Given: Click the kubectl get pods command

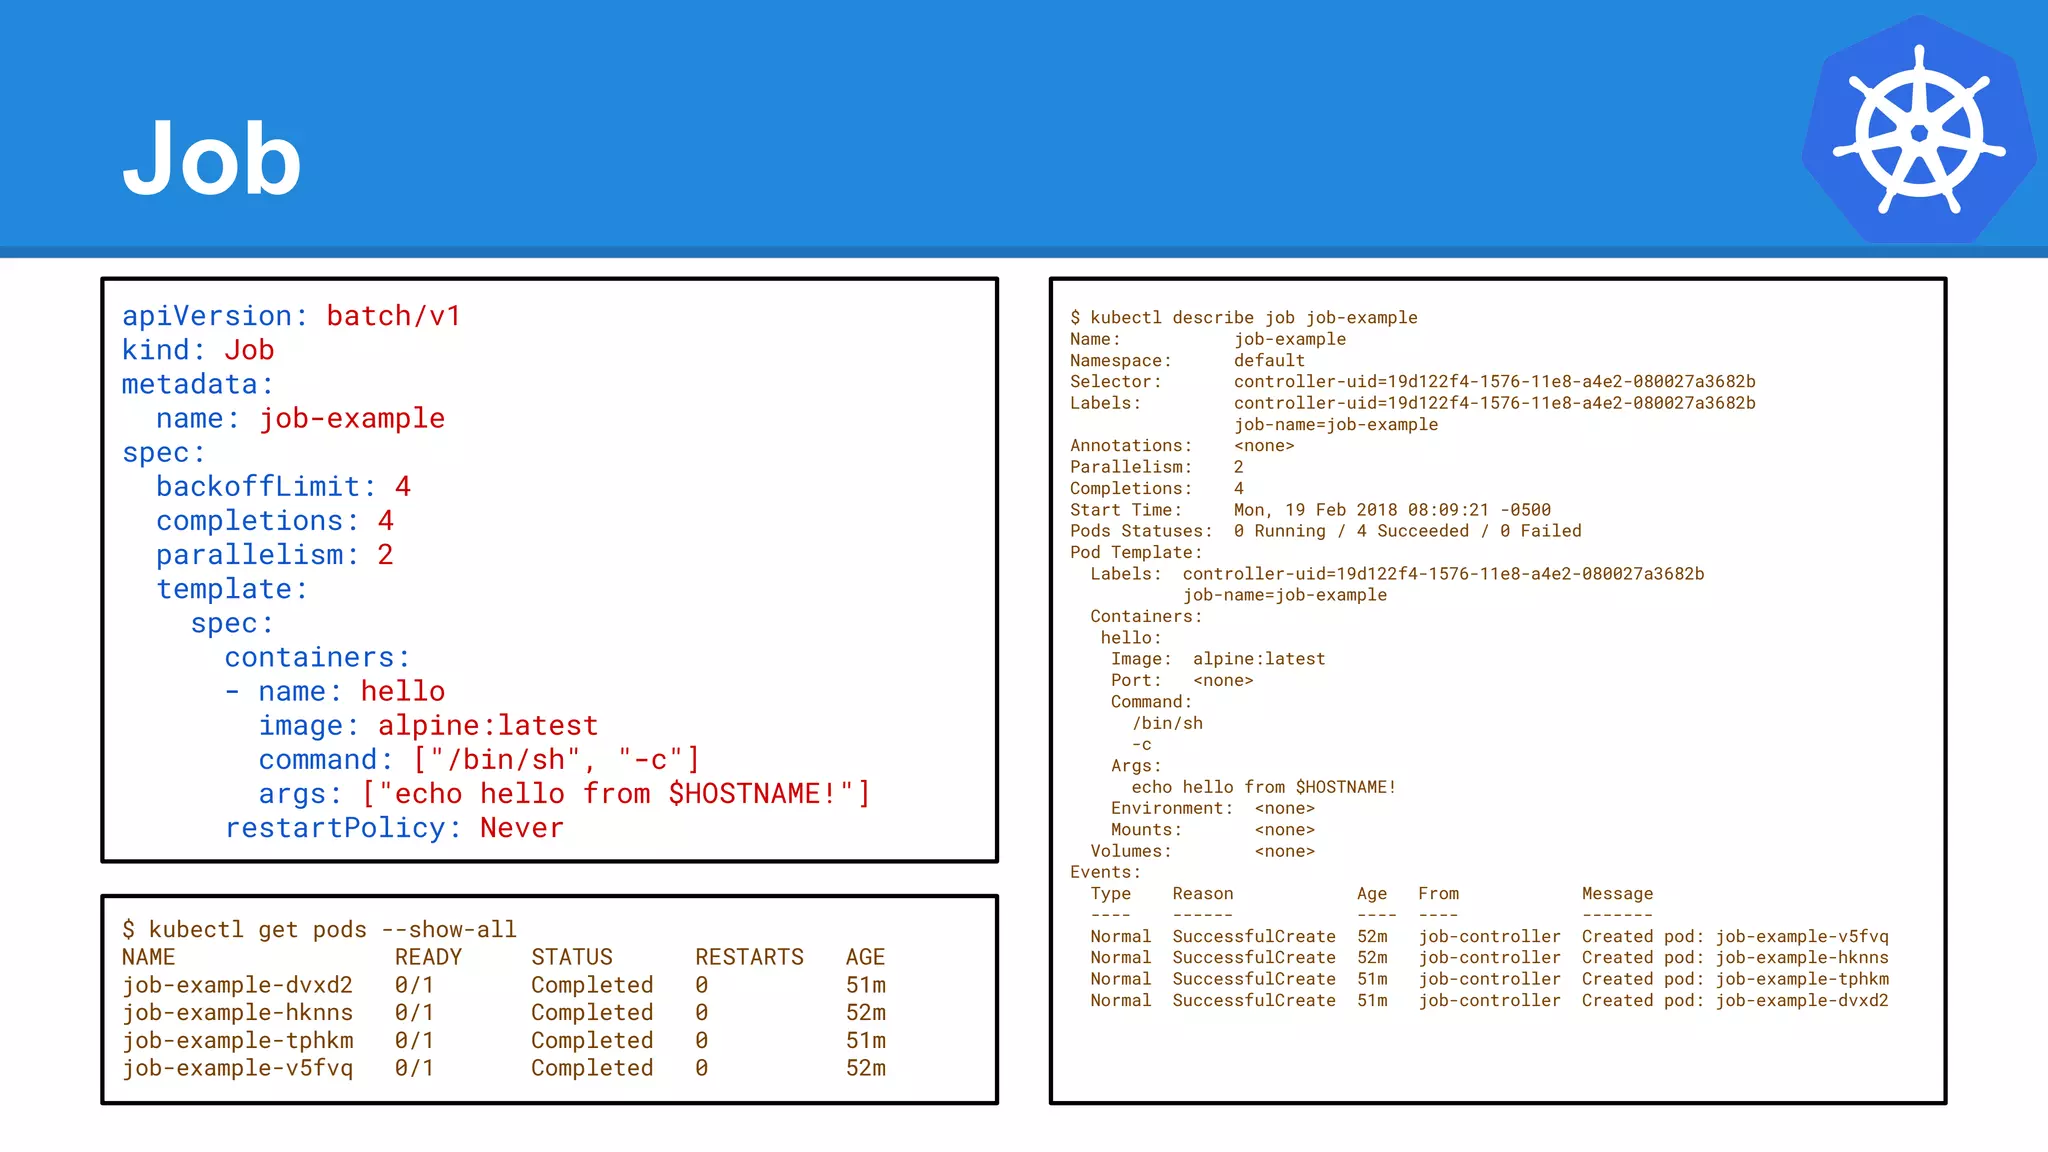Looking at the screenshot, I should click(x=319, y=929).
